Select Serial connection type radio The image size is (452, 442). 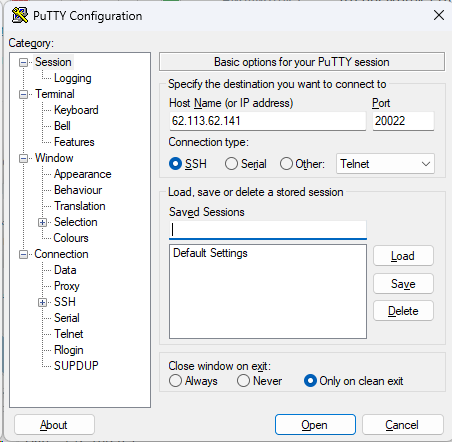(231, 164)
